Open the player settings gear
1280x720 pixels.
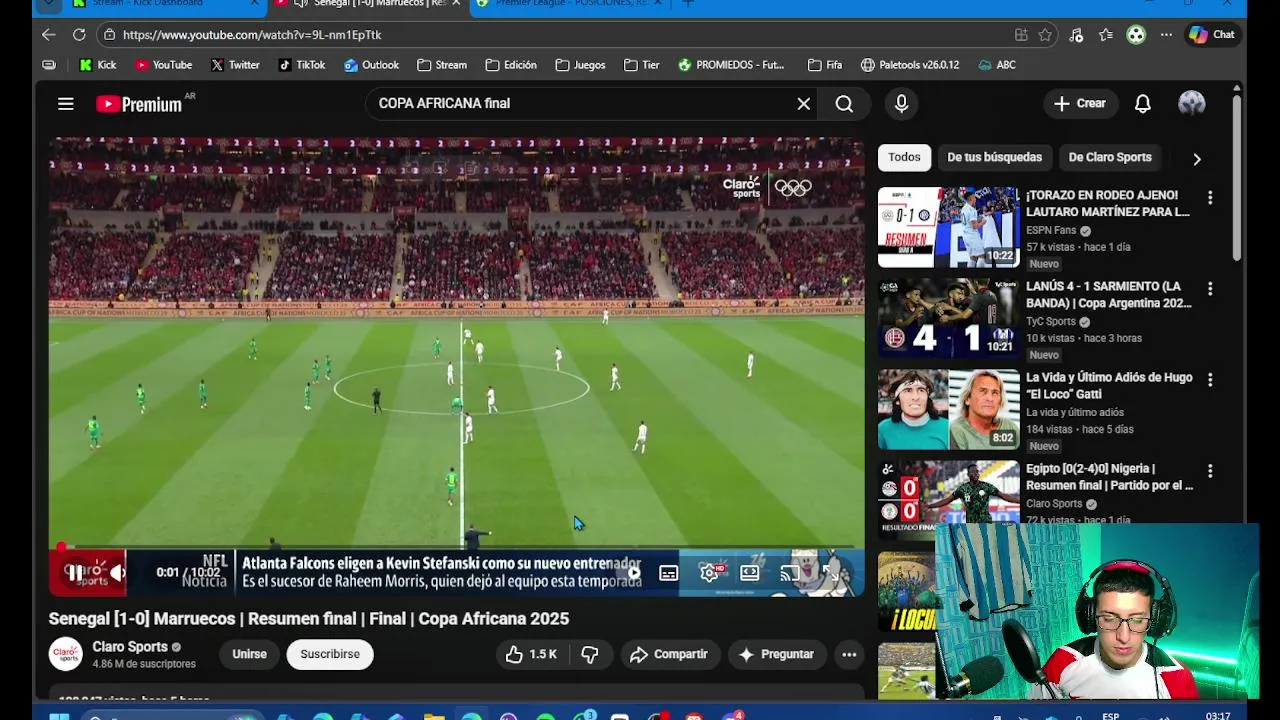click(x=710, y=573)
